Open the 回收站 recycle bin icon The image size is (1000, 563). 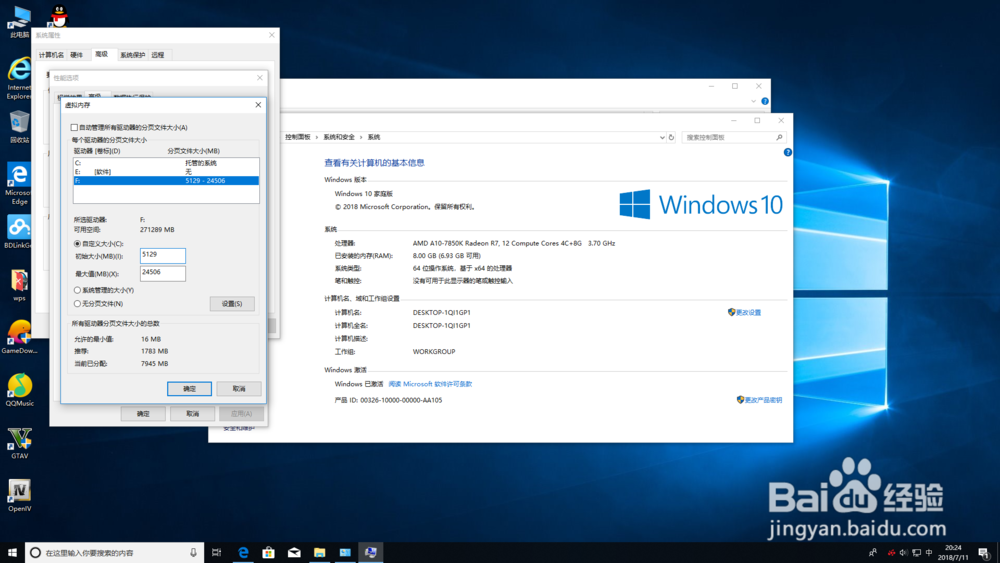19,127
